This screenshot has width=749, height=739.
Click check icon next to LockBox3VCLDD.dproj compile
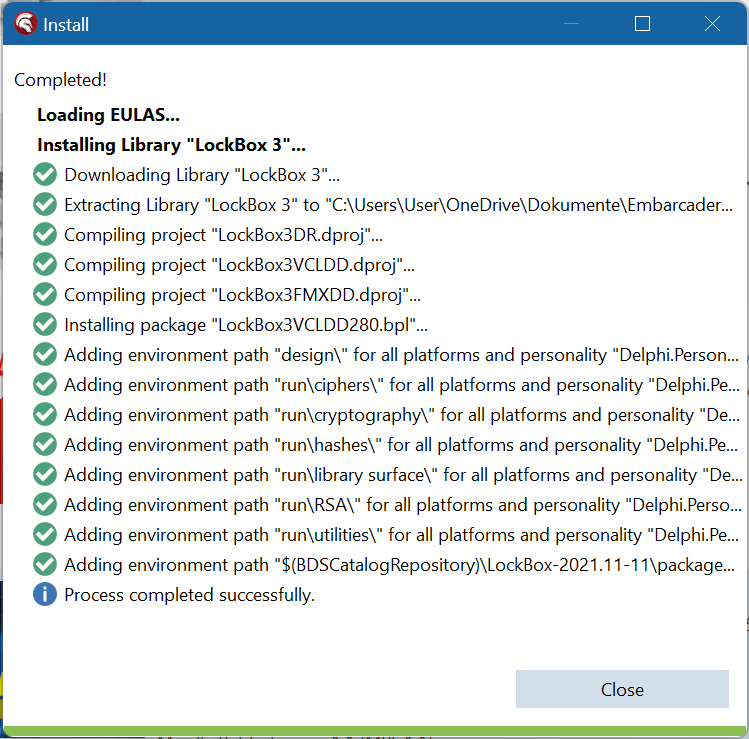(x=45, y=264)
